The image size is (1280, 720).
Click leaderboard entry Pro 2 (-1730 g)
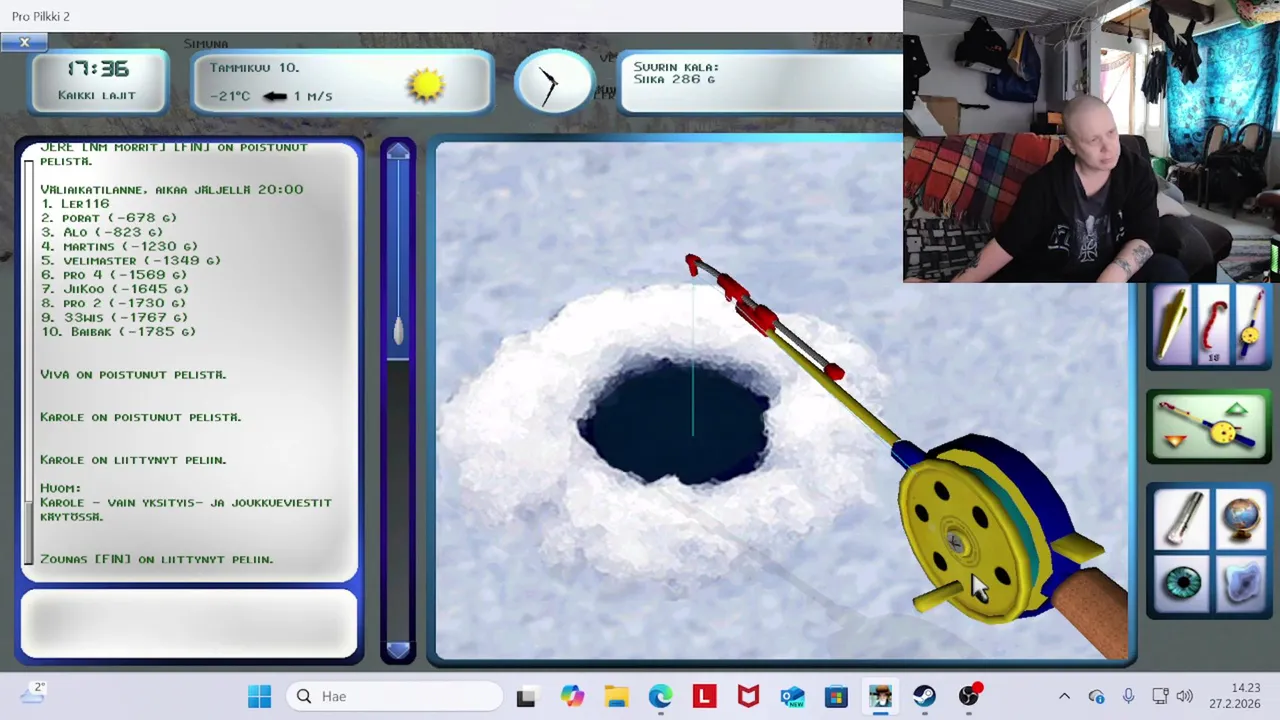(x=114, y=303)
